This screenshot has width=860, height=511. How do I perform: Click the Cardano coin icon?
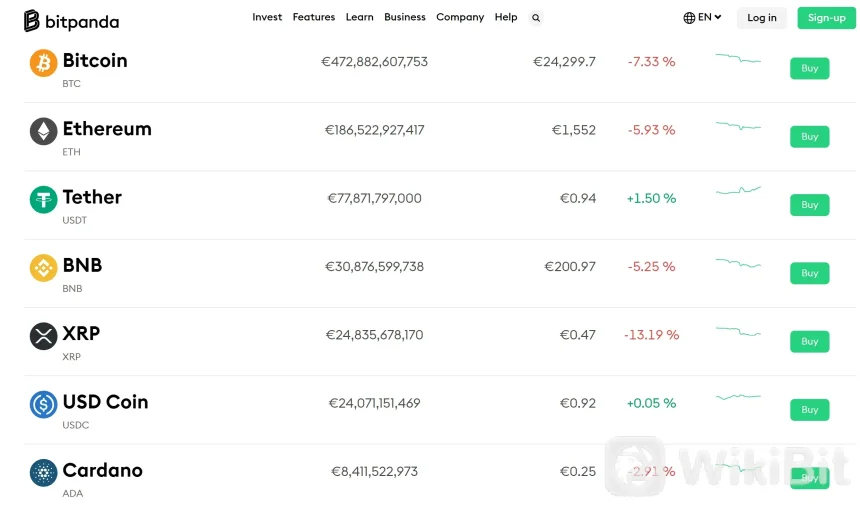pyautogui.click(x=43, y=473)
